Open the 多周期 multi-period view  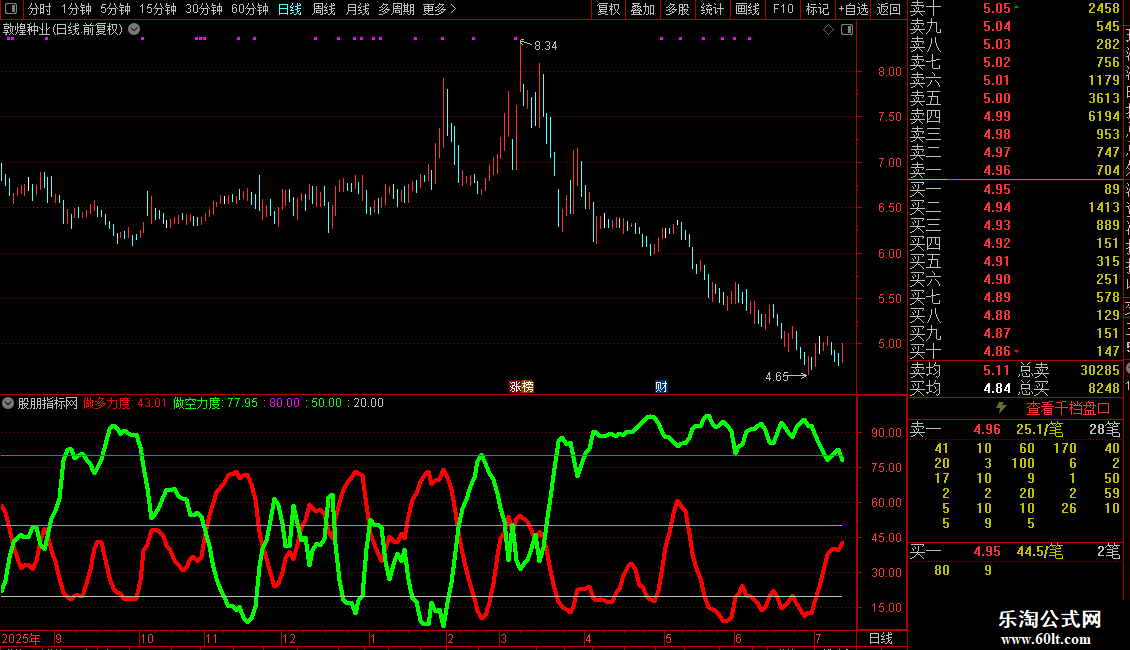396,9
